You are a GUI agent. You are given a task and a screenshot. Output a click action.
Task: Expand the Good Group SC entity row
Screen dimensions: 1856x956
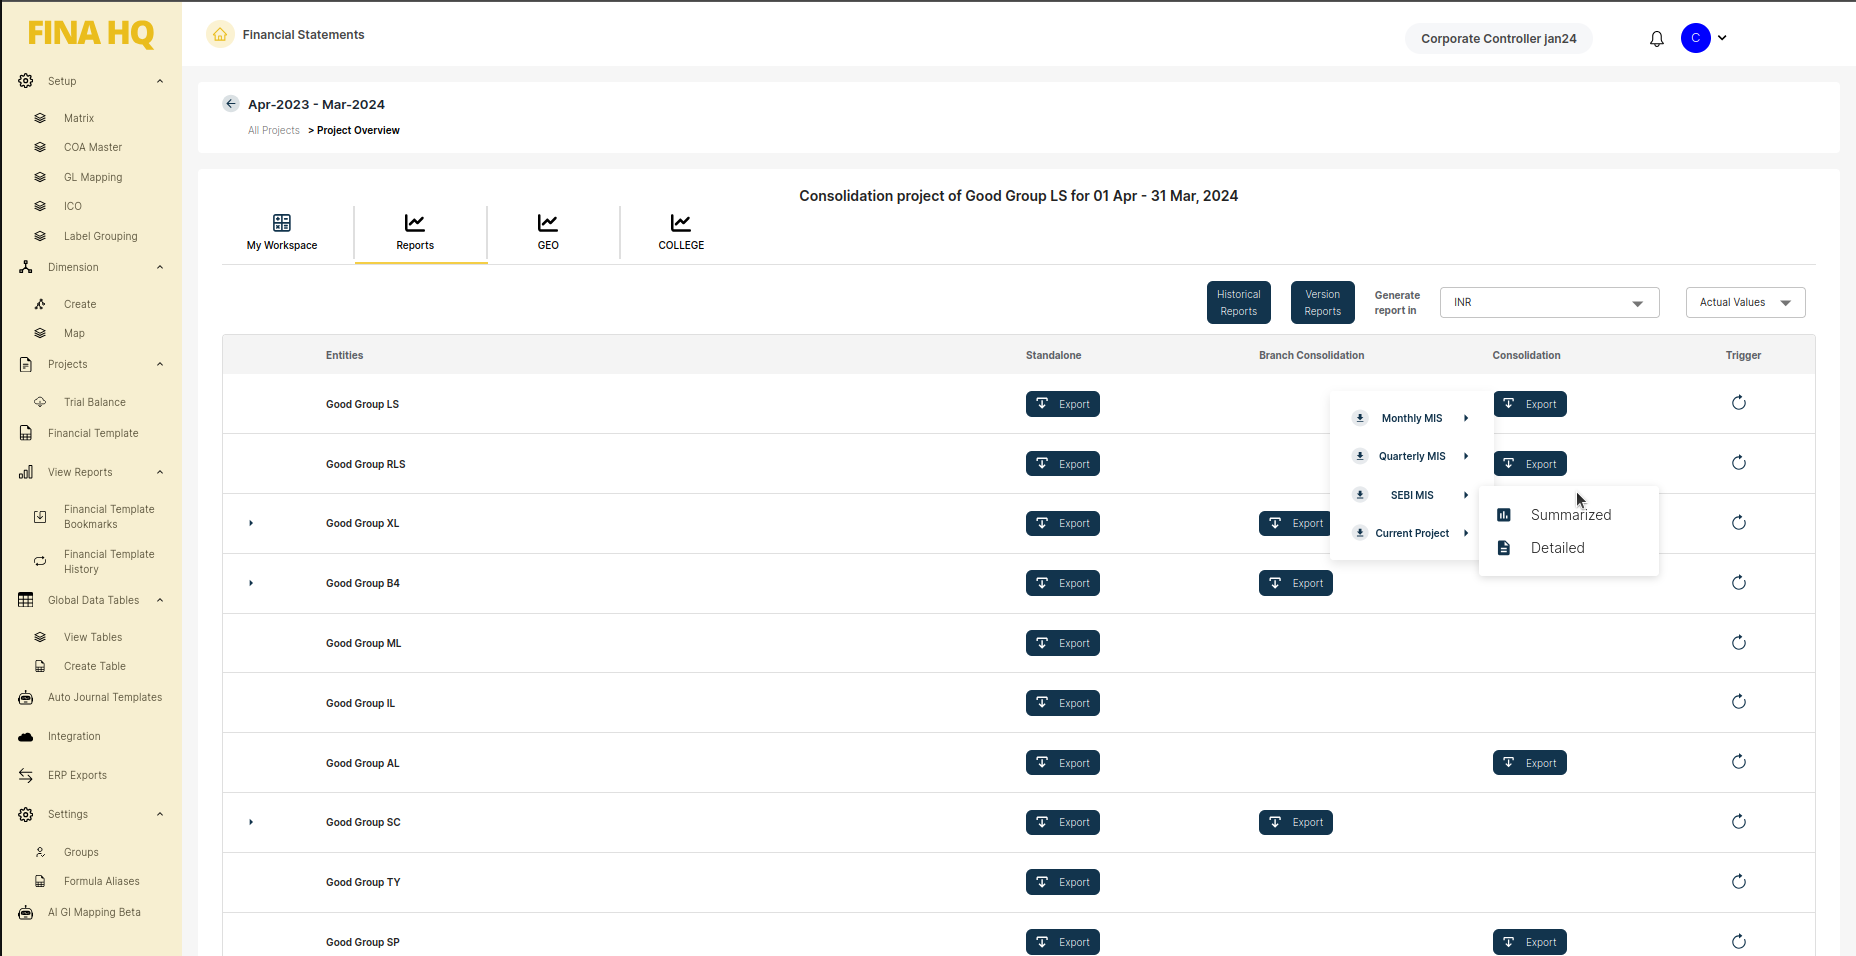click(251, 822)
